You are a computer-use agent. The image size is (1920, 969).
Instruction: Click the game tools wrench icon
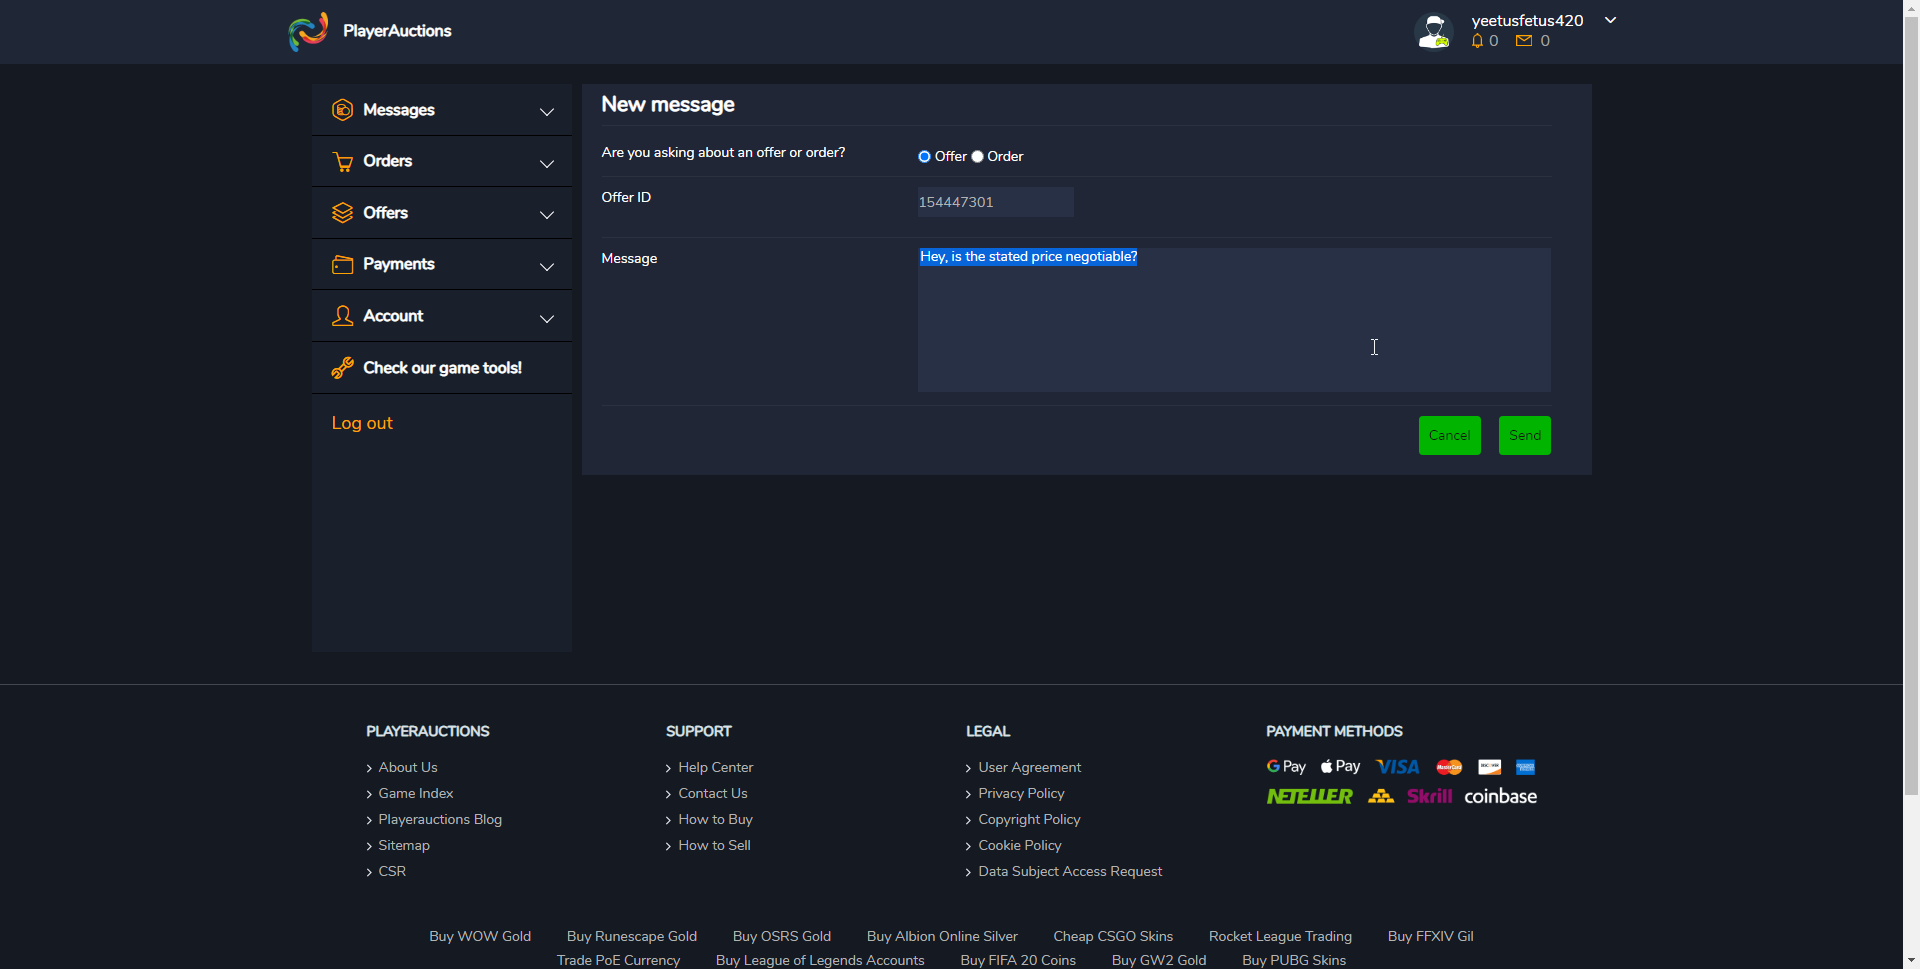click(x=342, y=368)
